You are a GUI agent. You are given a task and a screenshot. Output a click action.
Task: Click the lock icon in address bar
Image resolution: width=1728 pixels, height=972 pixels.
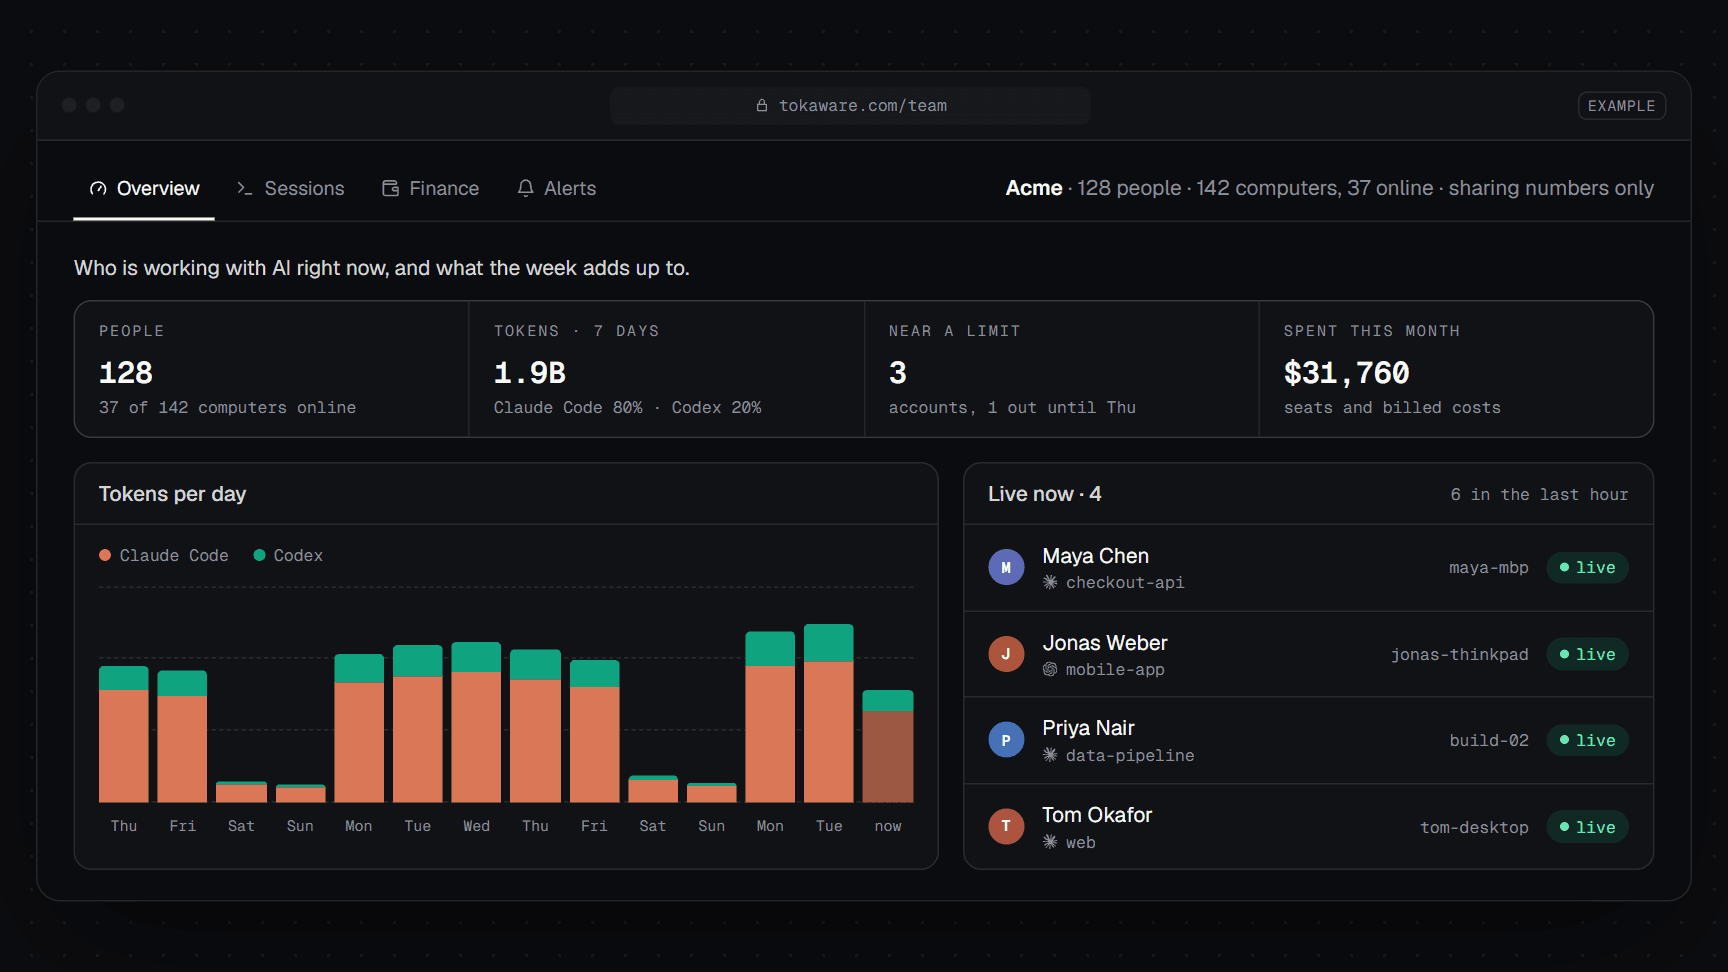762,105
